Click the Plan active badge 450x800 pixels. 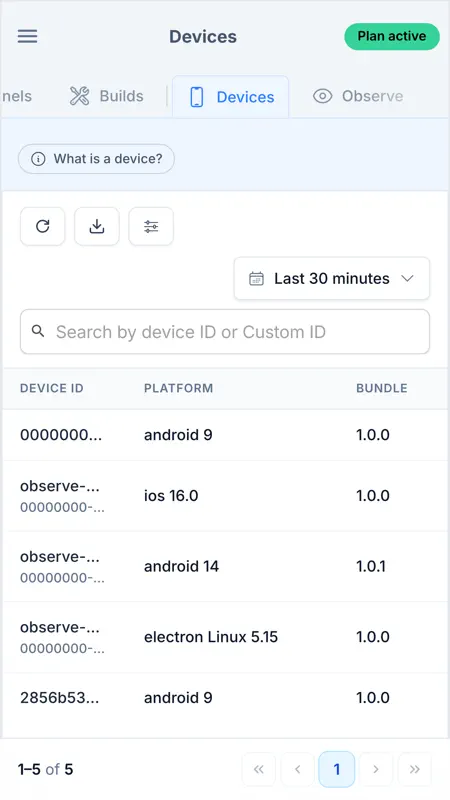point(392,36)
